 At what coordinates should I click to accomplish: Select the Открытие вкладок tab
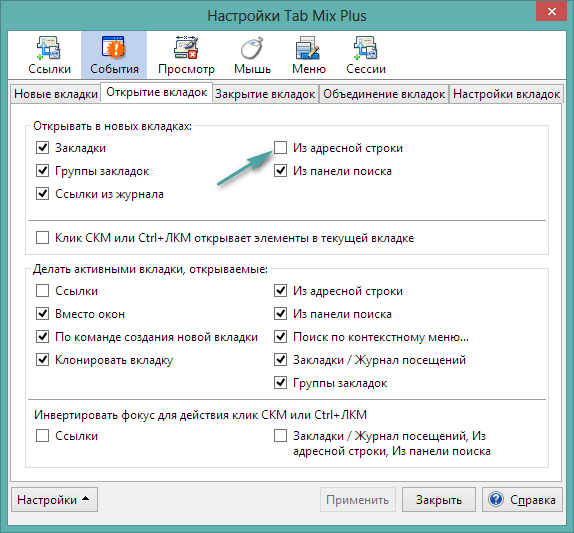[x=157, y=92]
